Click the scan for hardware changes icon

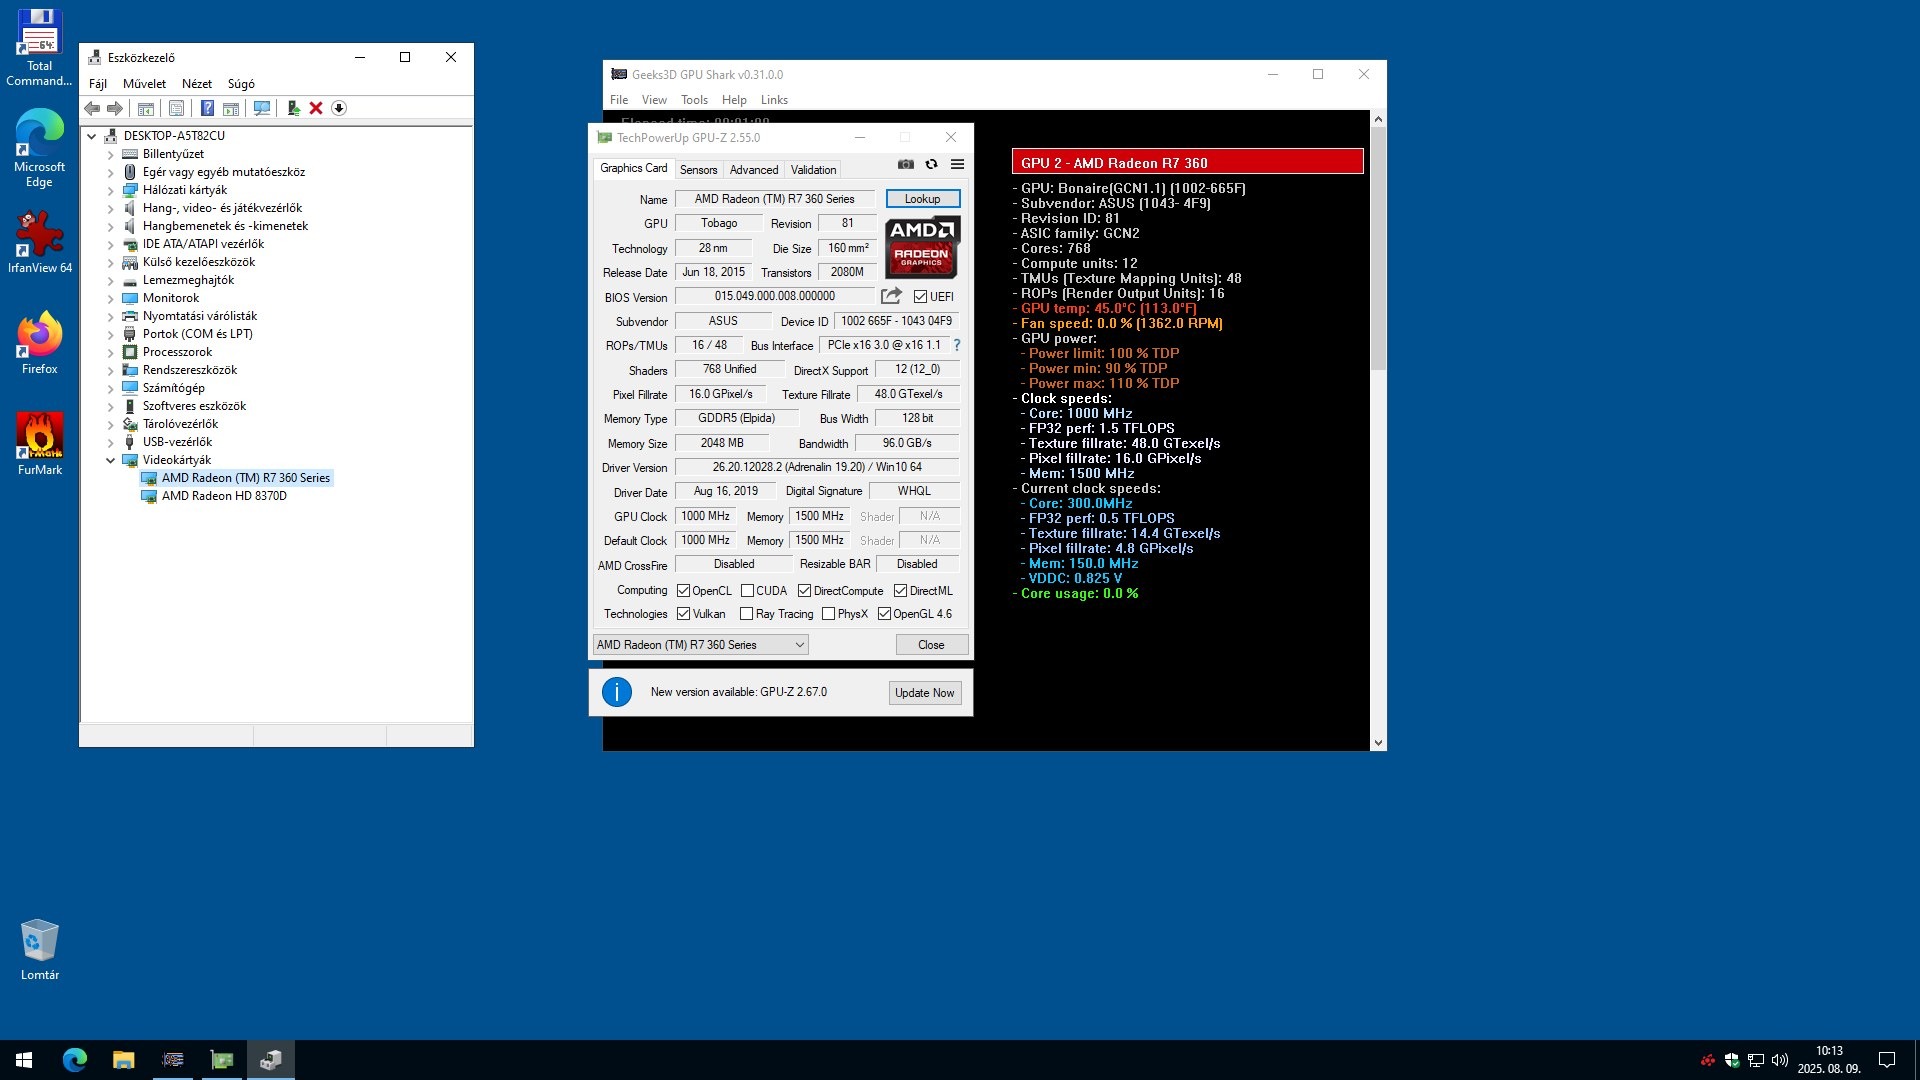click(x=262, y=108)
